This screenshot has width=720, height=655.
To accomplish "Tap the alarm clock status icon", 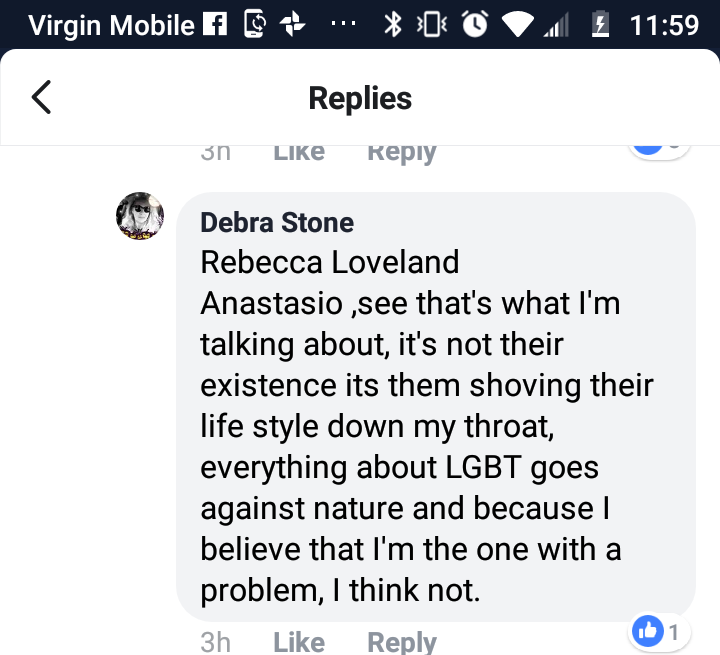I will pyautogui.click(x=473, y=25).
